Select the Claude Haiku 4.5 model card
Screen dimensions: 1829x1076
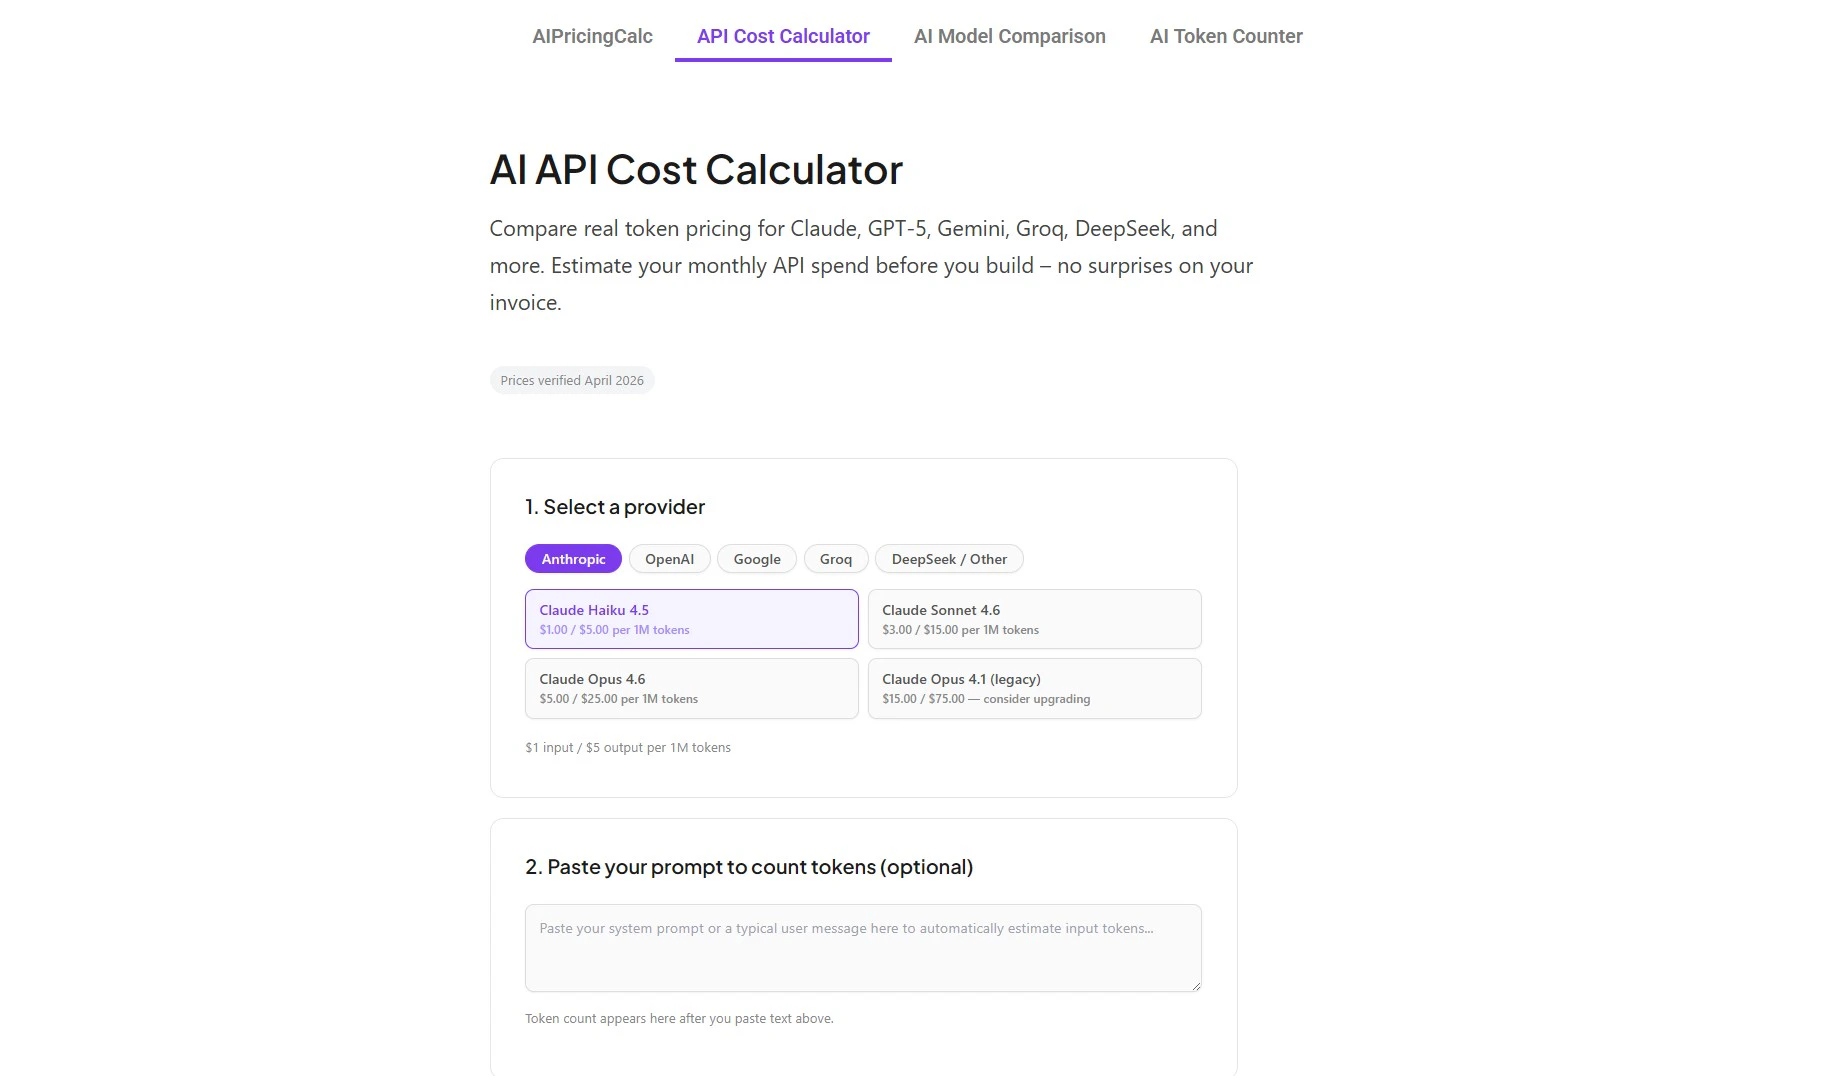[691, 618]
